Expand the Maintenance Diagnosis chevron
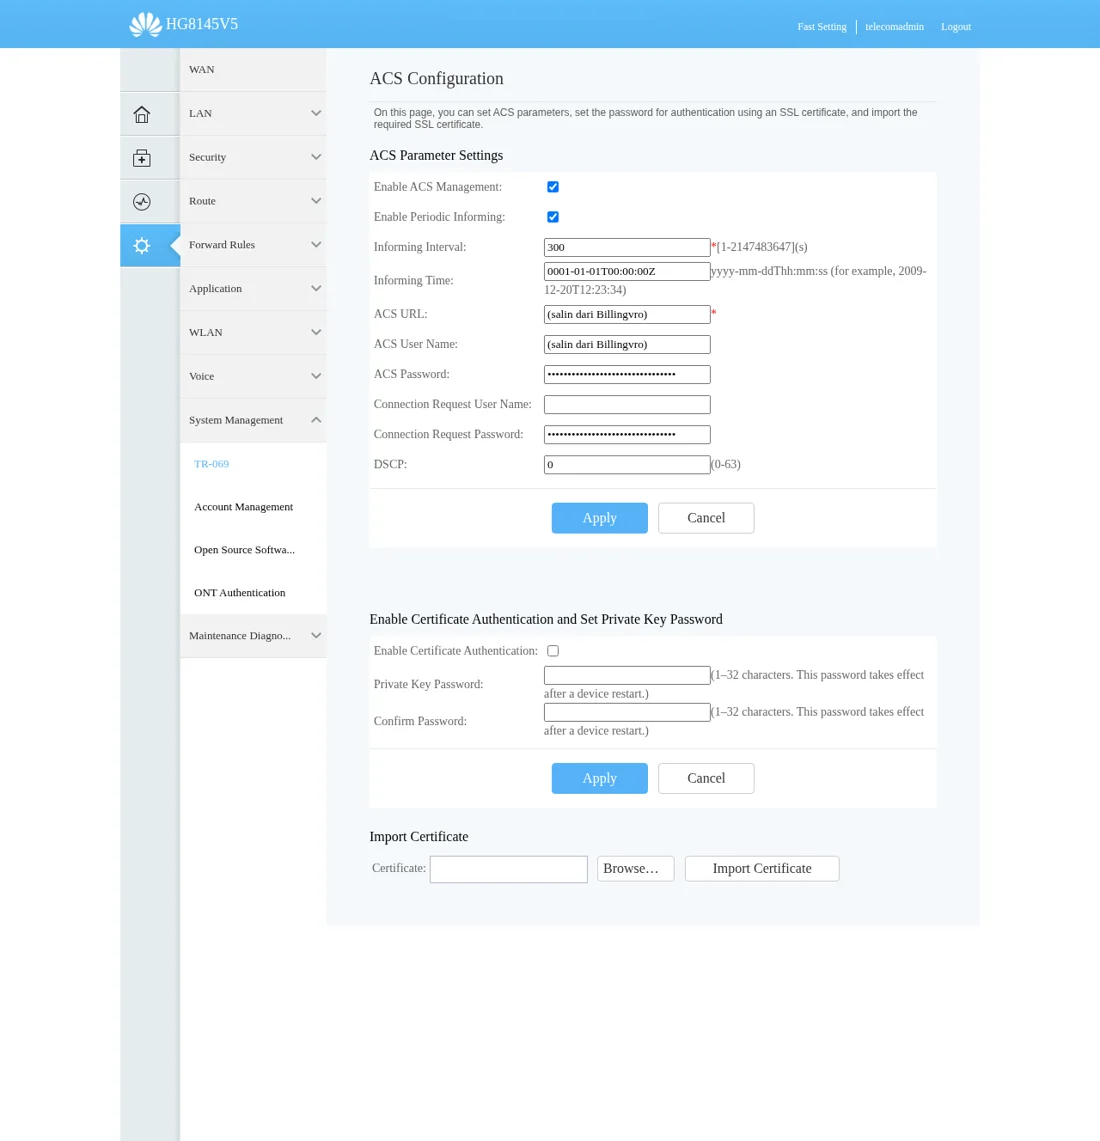Viewport: 1100px width, 1141px height. [316, 635]
